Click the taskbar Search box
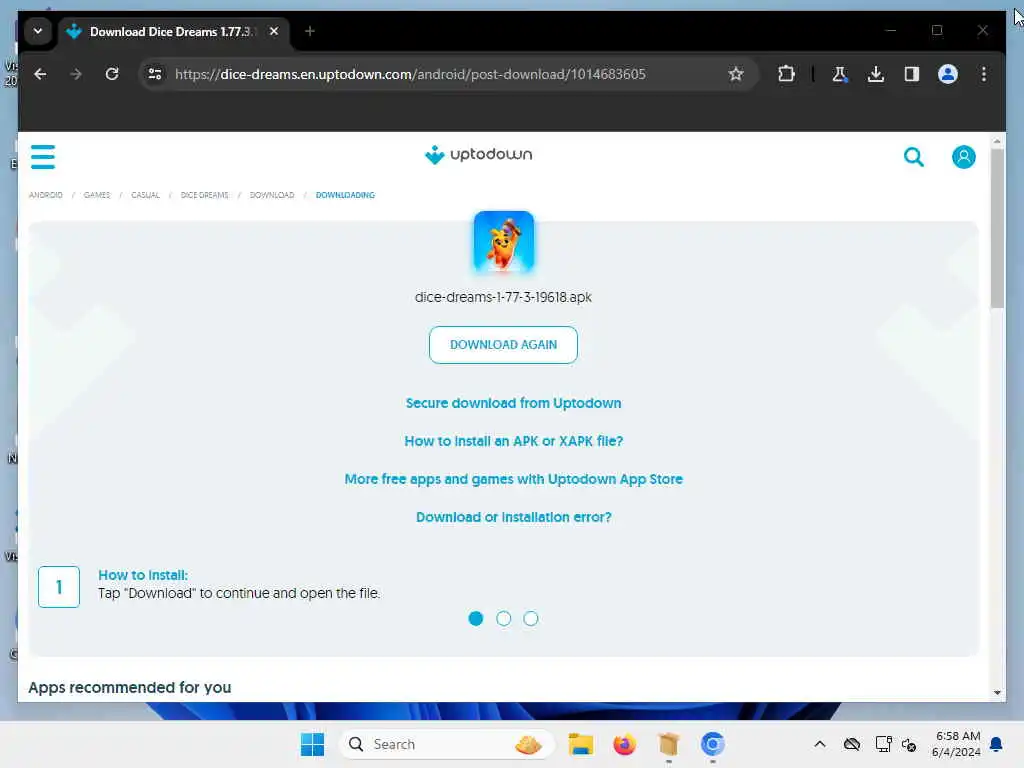The image size is (1024, 768). tap(447, 744)
